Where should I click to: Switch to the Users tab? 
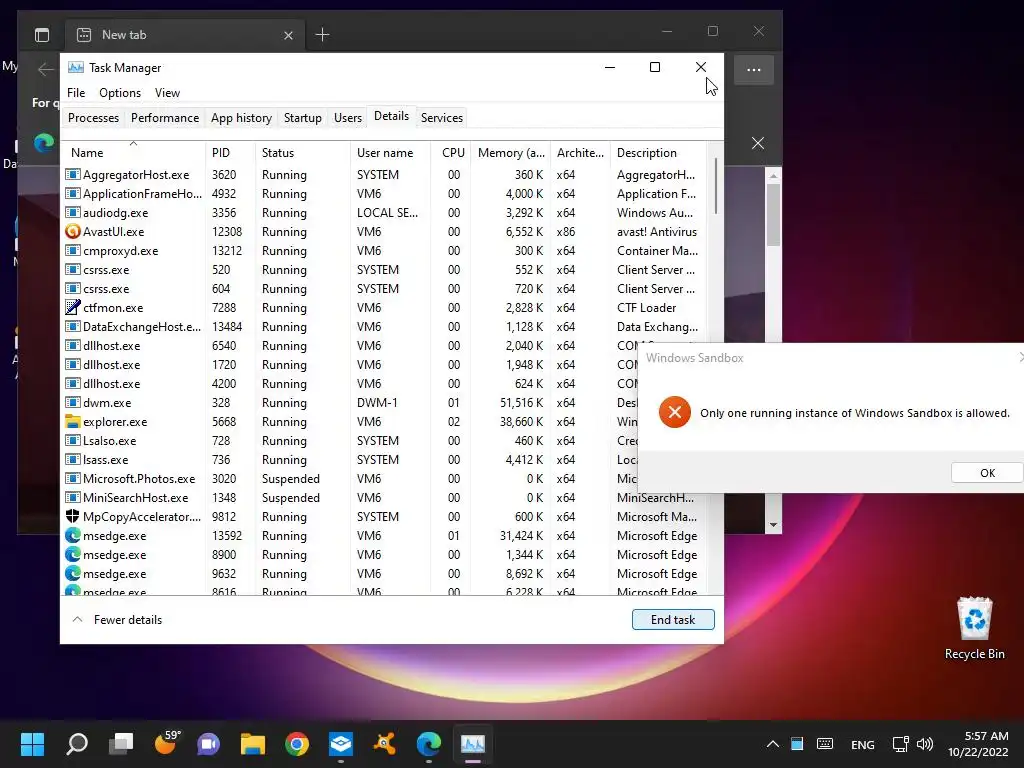[347, 118]
